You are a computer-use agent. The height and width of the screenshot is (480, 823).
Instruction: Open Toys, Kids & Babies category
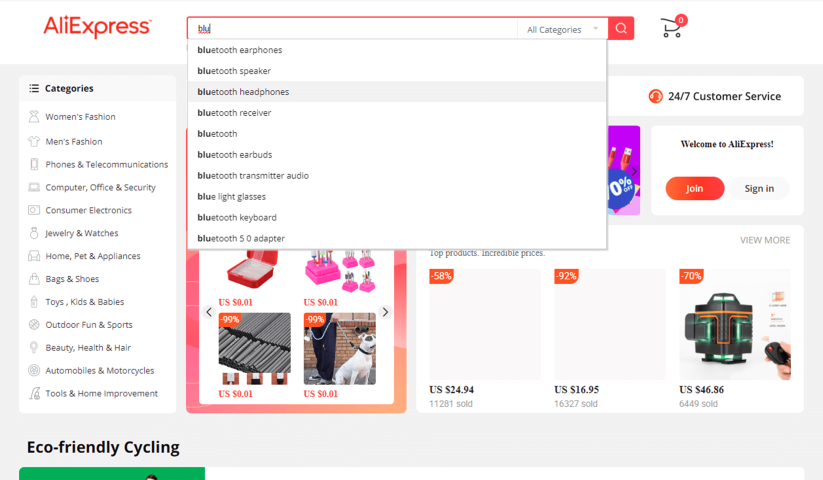click(85, 302)
